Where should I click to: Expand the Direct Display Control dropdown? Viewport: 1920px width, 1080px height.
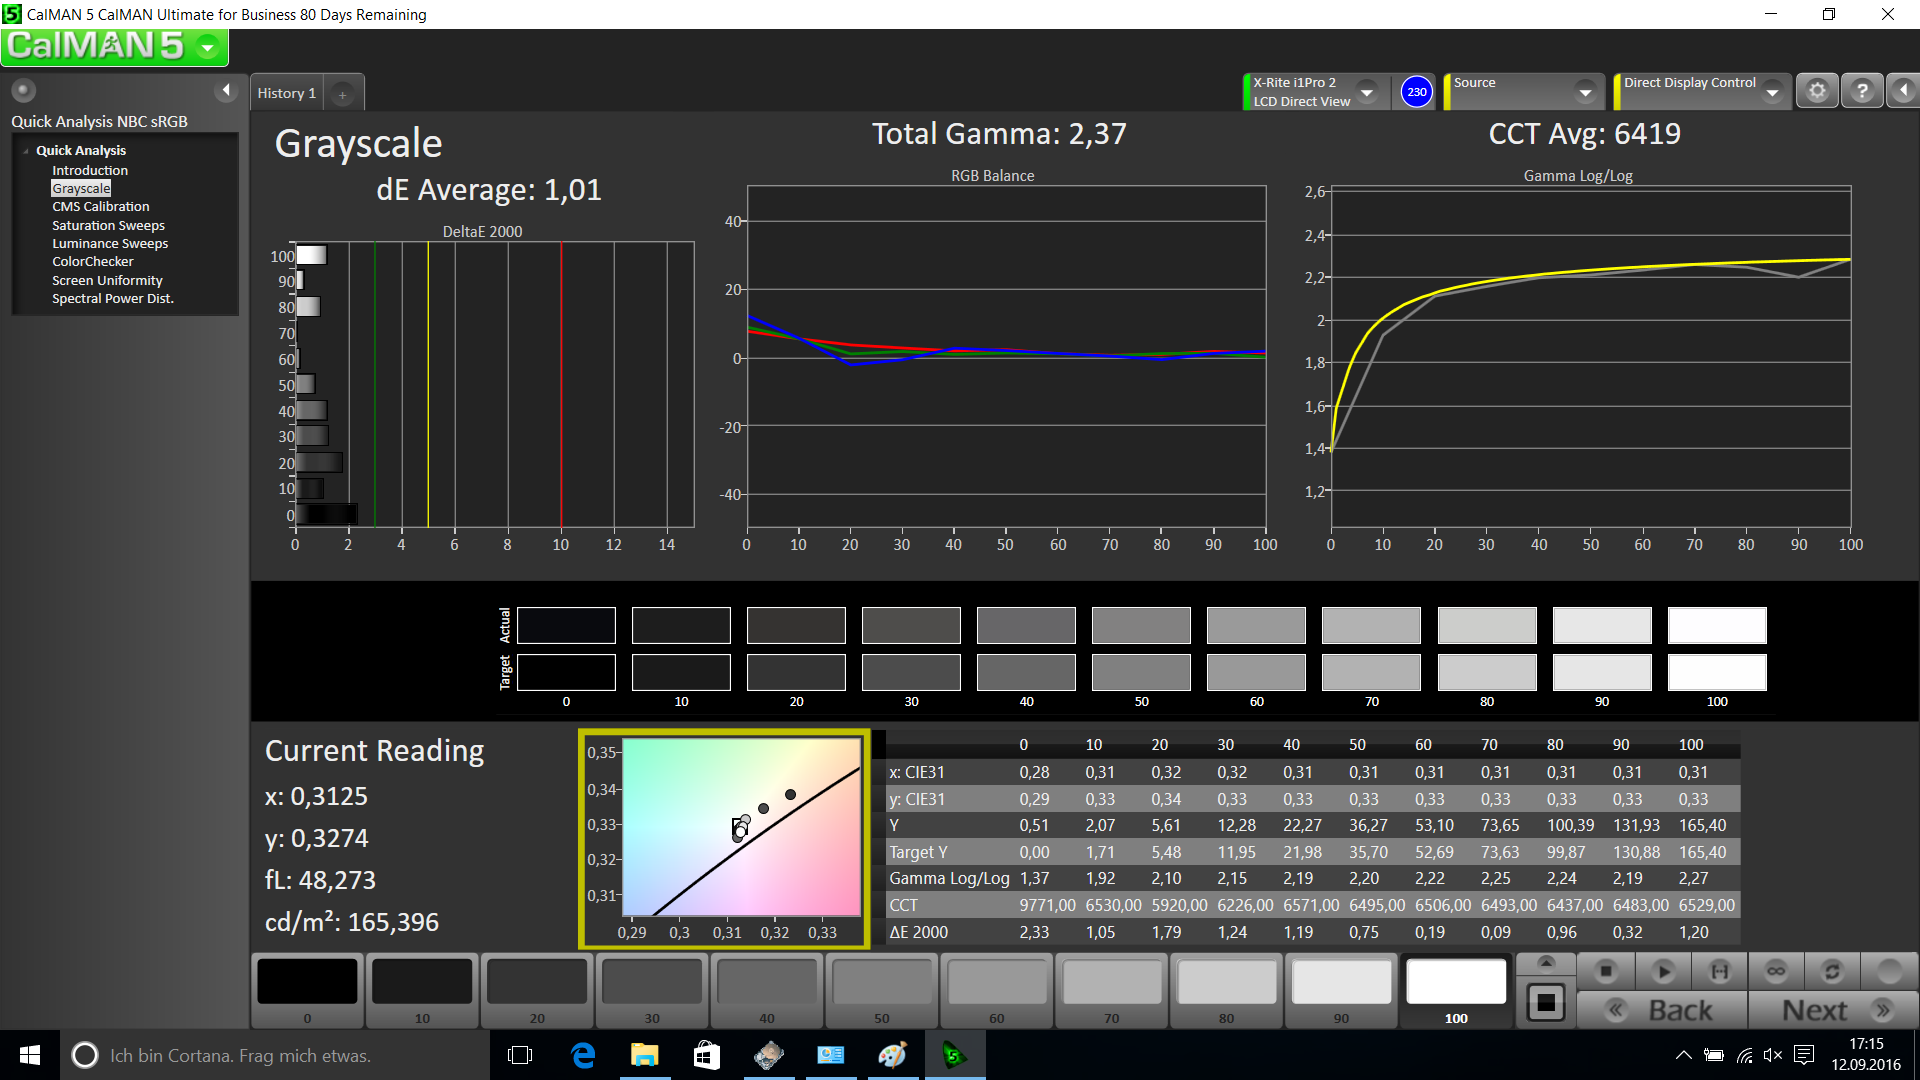pyautogui.click(x=1772, y=92)
